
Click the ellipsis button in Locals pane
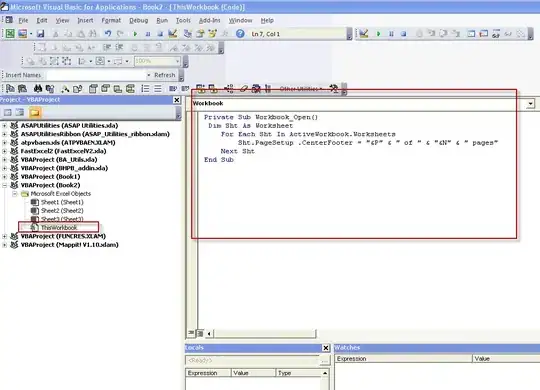(324, 361)
